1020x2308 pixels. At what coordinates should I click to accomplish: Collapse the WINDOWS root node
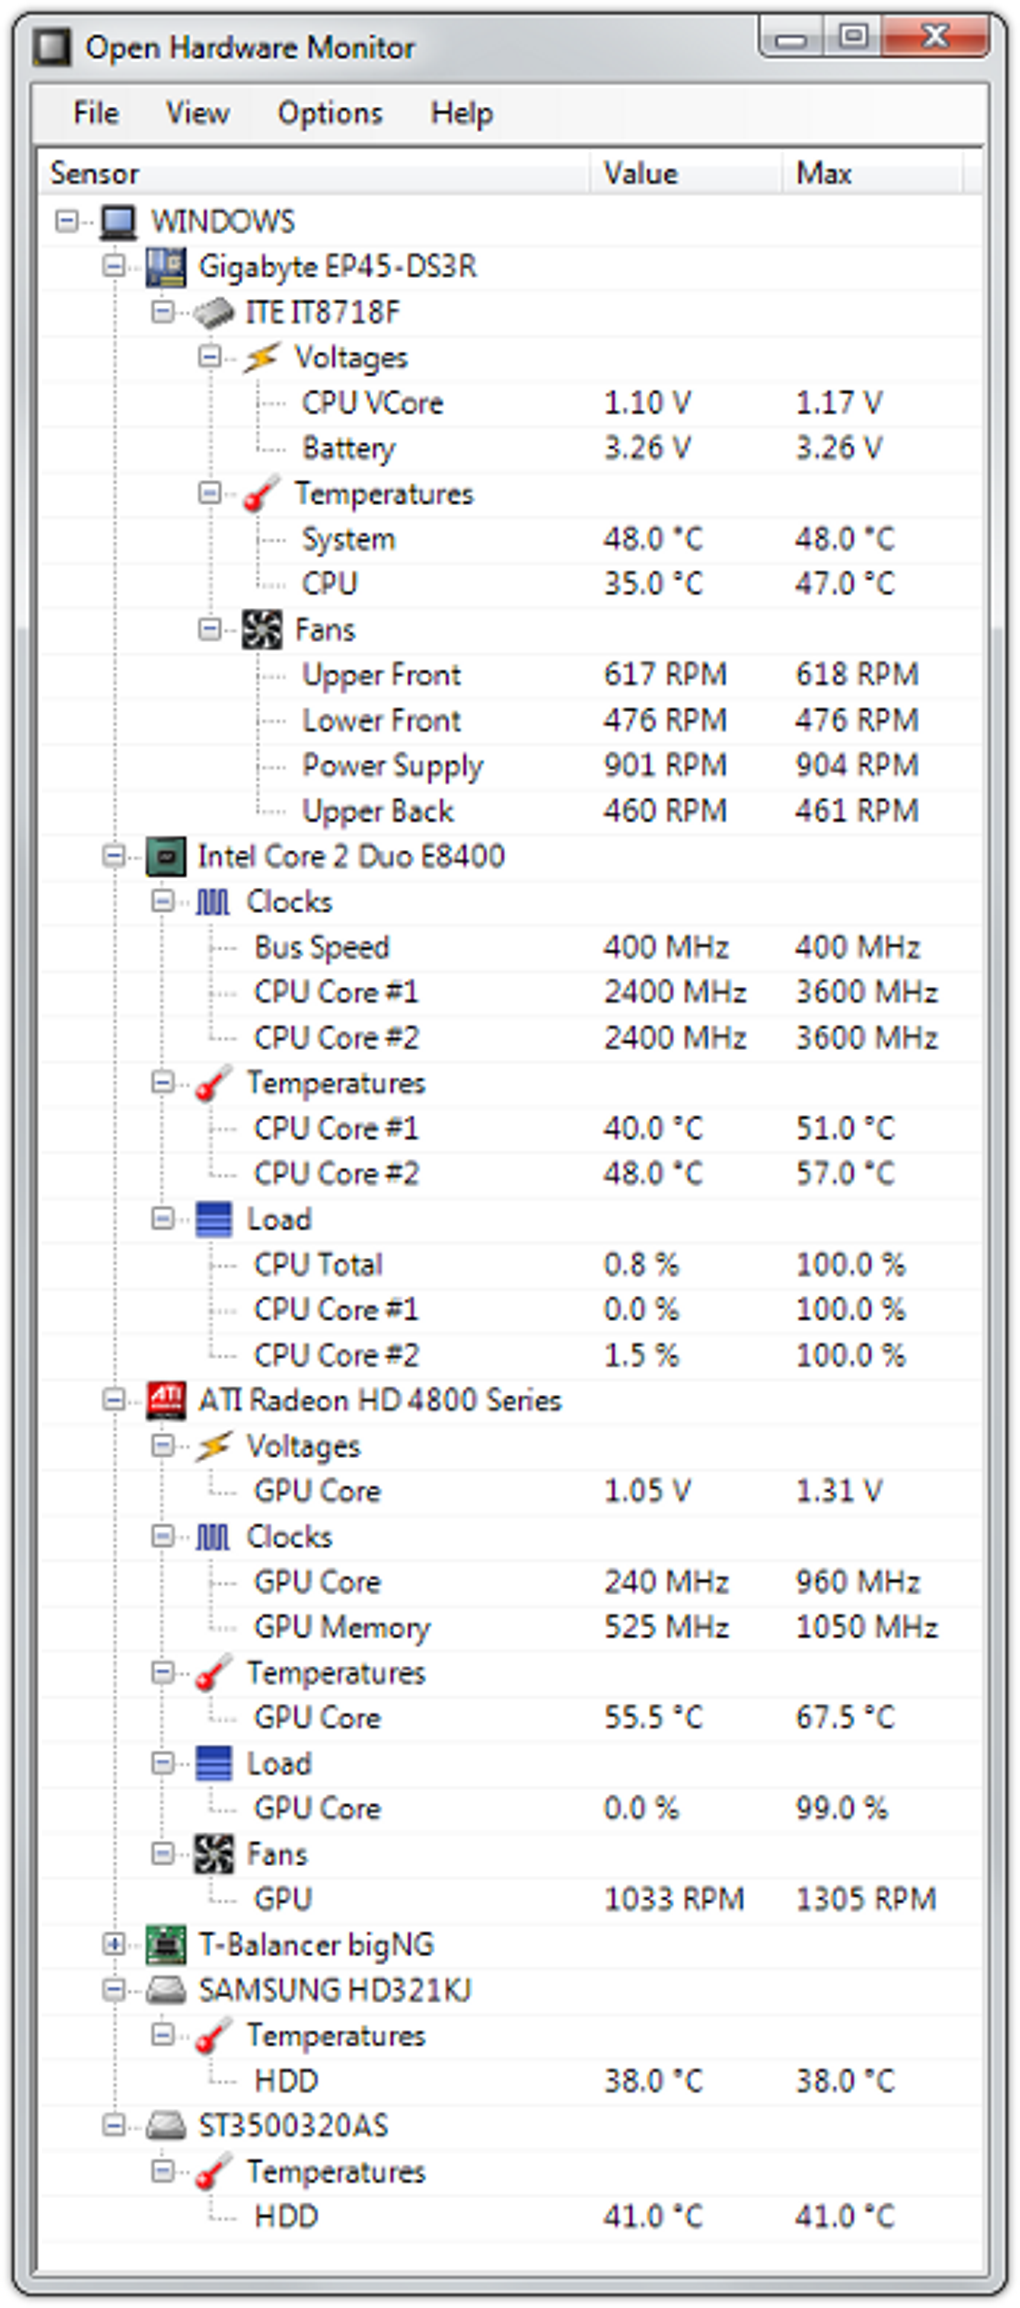[66, 221]
